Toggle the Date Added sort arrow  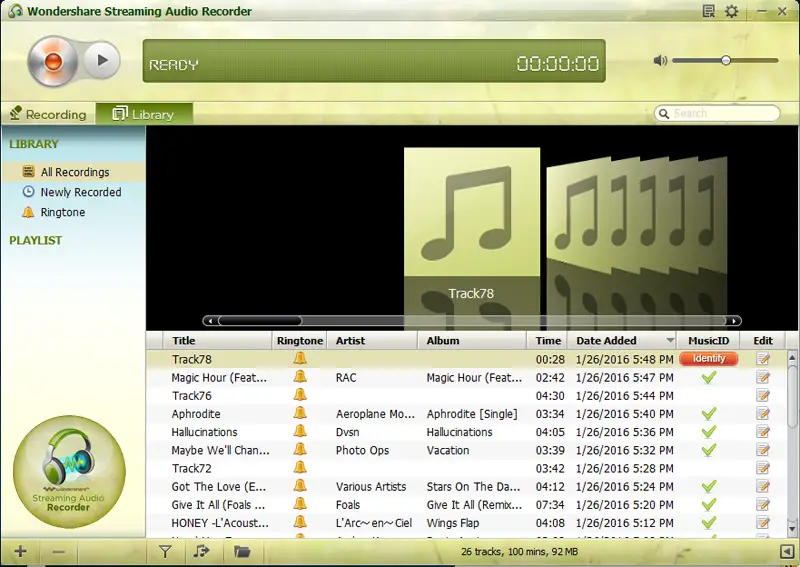click(669, 341)
